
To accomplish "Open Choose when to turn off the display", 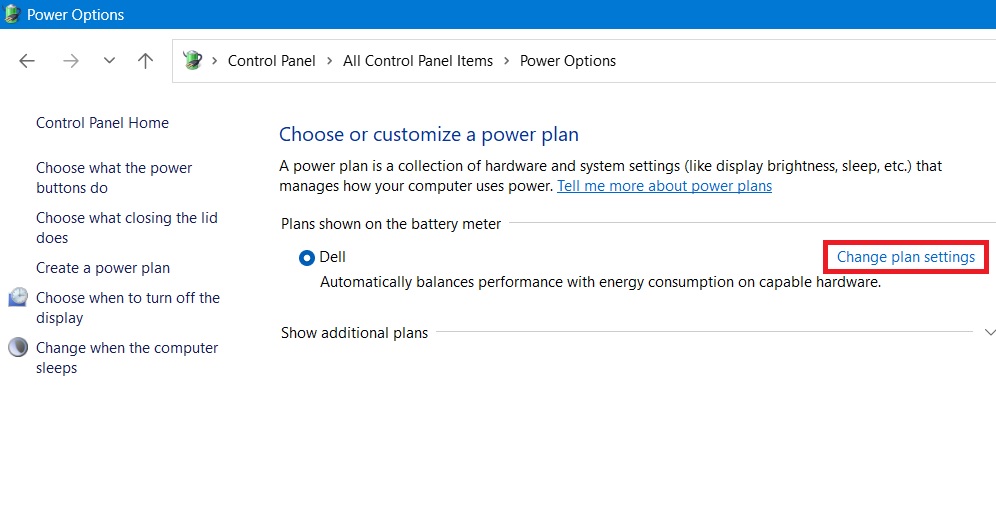I will 128,308.
